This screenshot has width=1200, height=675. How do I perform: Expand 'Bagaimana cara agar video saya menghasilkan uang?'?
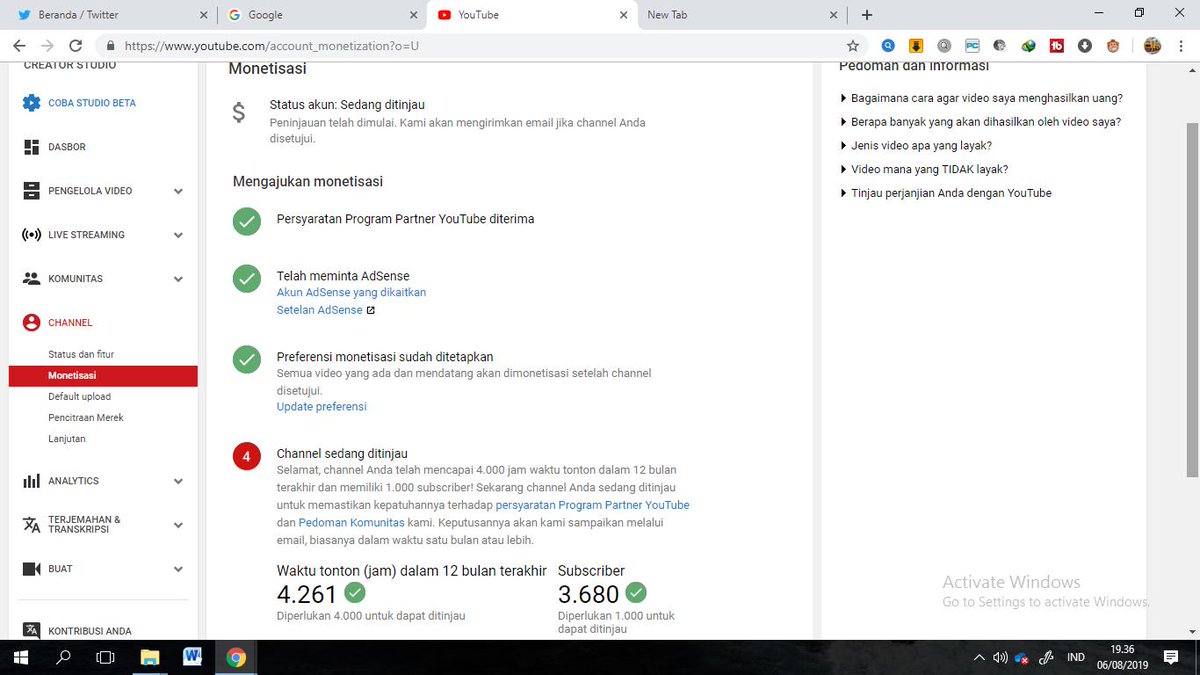coord(981,98)
